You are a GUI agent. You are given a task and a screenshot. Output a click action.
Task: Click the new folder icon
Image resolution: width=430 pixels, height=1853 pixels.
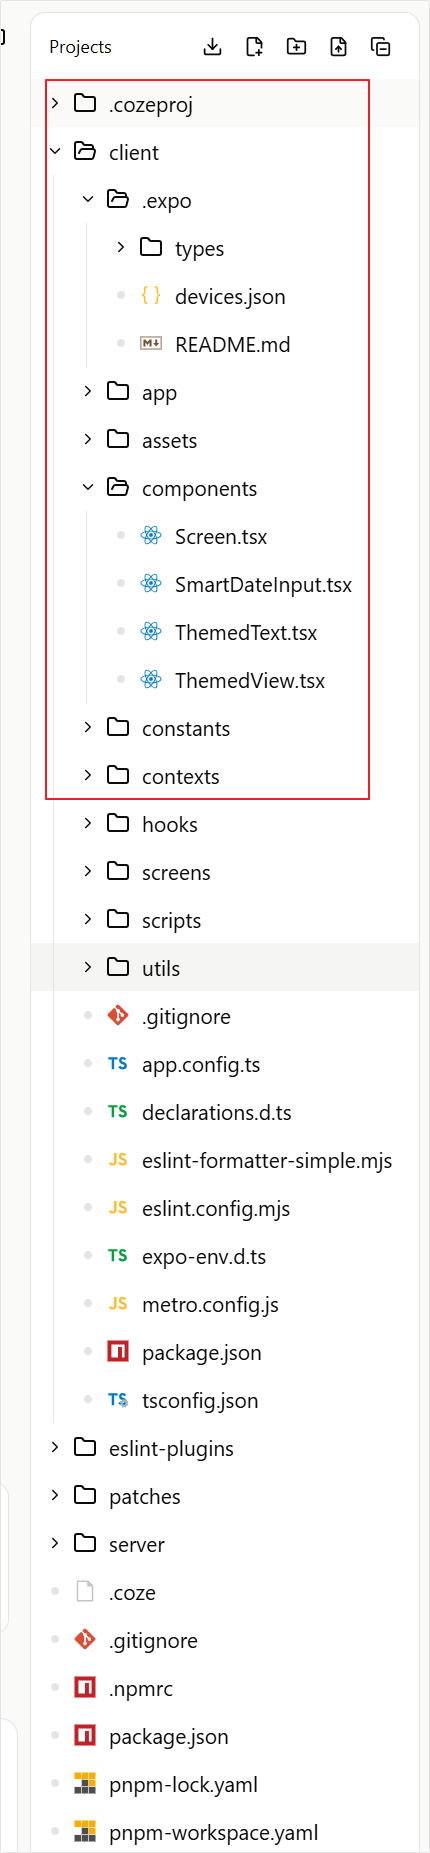click(x=296, y=47)
